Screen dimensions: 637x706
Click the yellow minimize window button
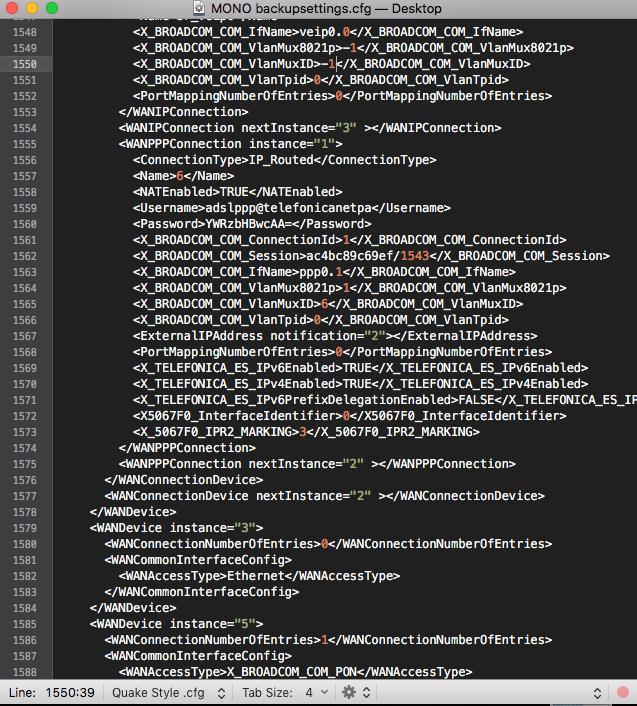[x=32, y=8]
